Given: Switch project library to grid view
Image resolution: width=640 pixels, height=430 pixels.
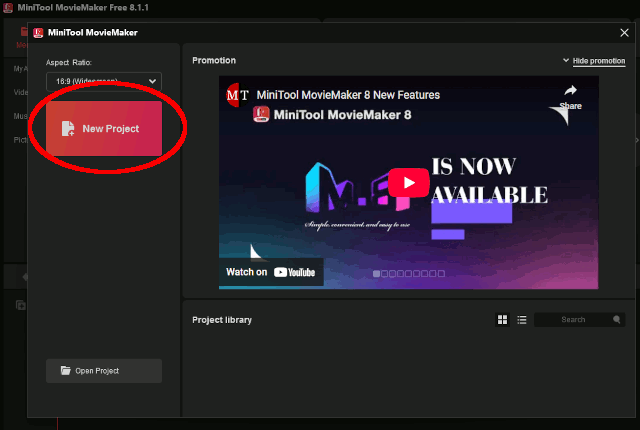Looking at the screenshot, I should click(502, 320).
